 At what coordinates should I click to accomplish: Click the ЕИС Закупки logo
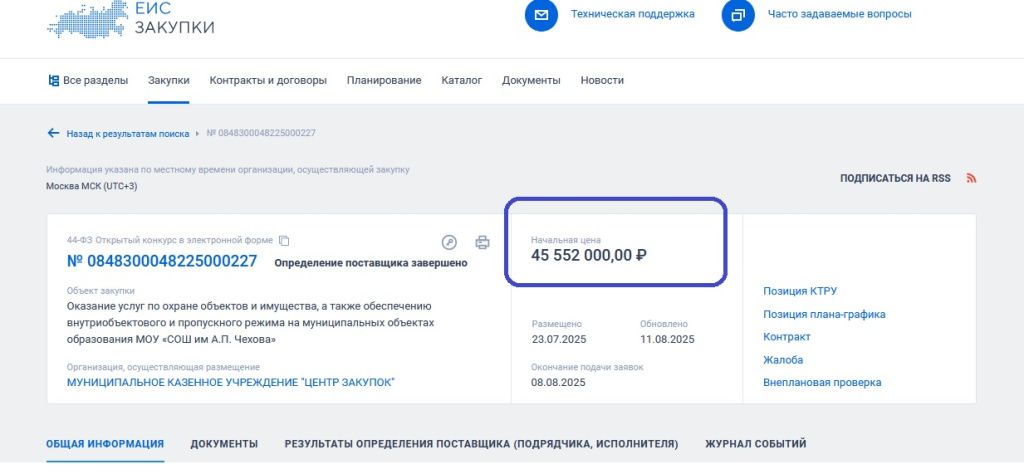[x=130, y=18]
